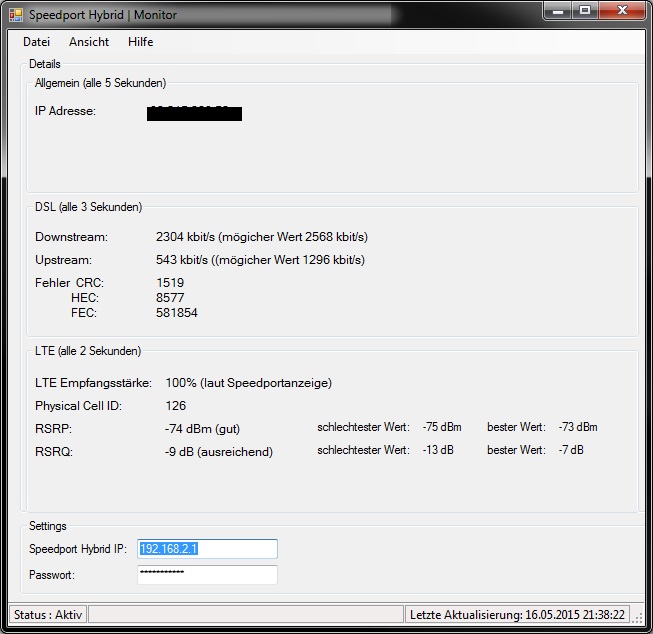Click the 'LTE Empfangsstärke:' label
The height and width of the screenshot is (634, 653).
coord(93,383)
